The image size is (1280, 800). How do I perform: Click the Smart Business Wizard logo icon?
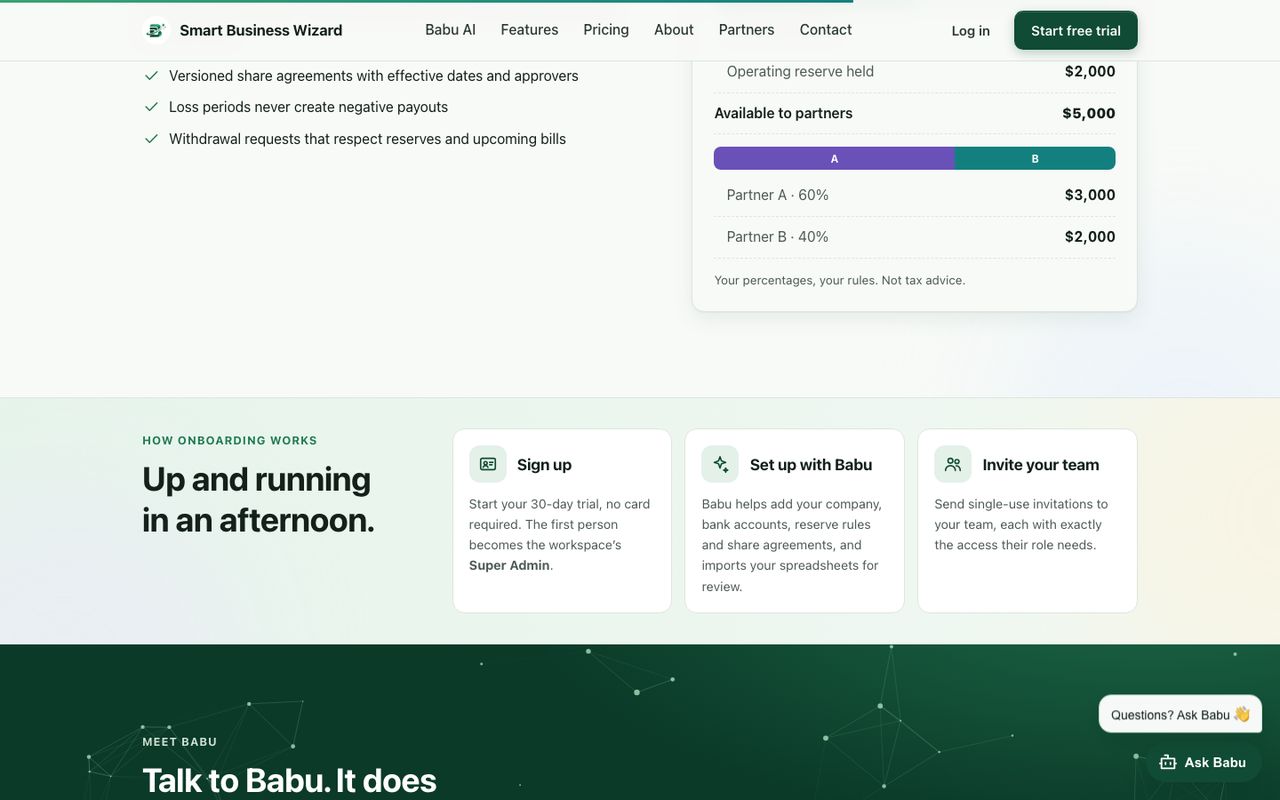pos(155,30)
